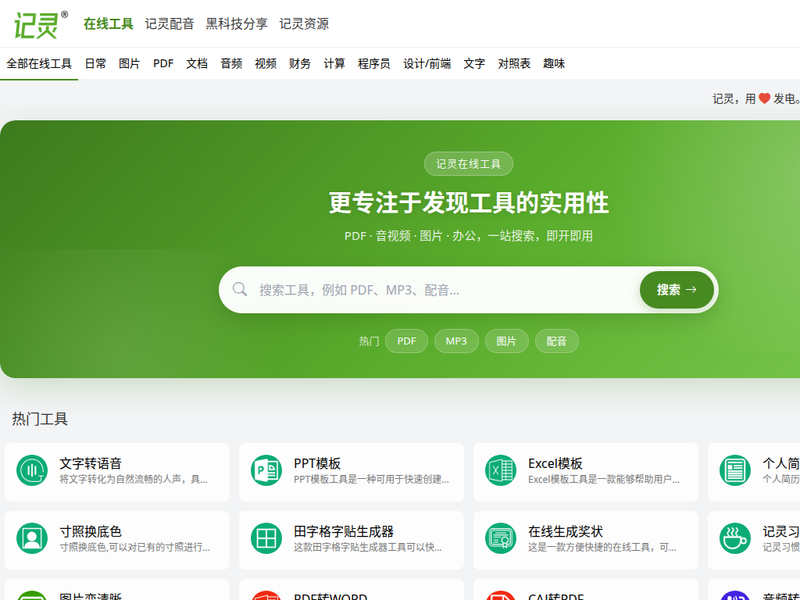The height and width of the screenshot is (600, 800).
Task: Open the PPT模板 icon
Action: [266, 470]
